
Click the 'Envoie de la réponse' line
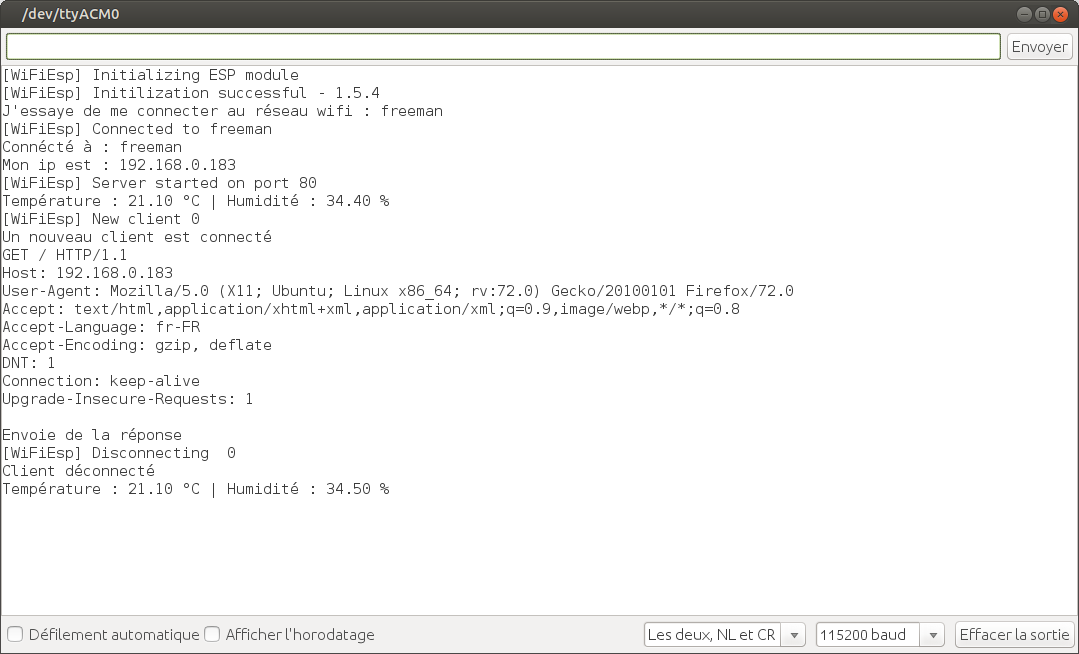92,435
